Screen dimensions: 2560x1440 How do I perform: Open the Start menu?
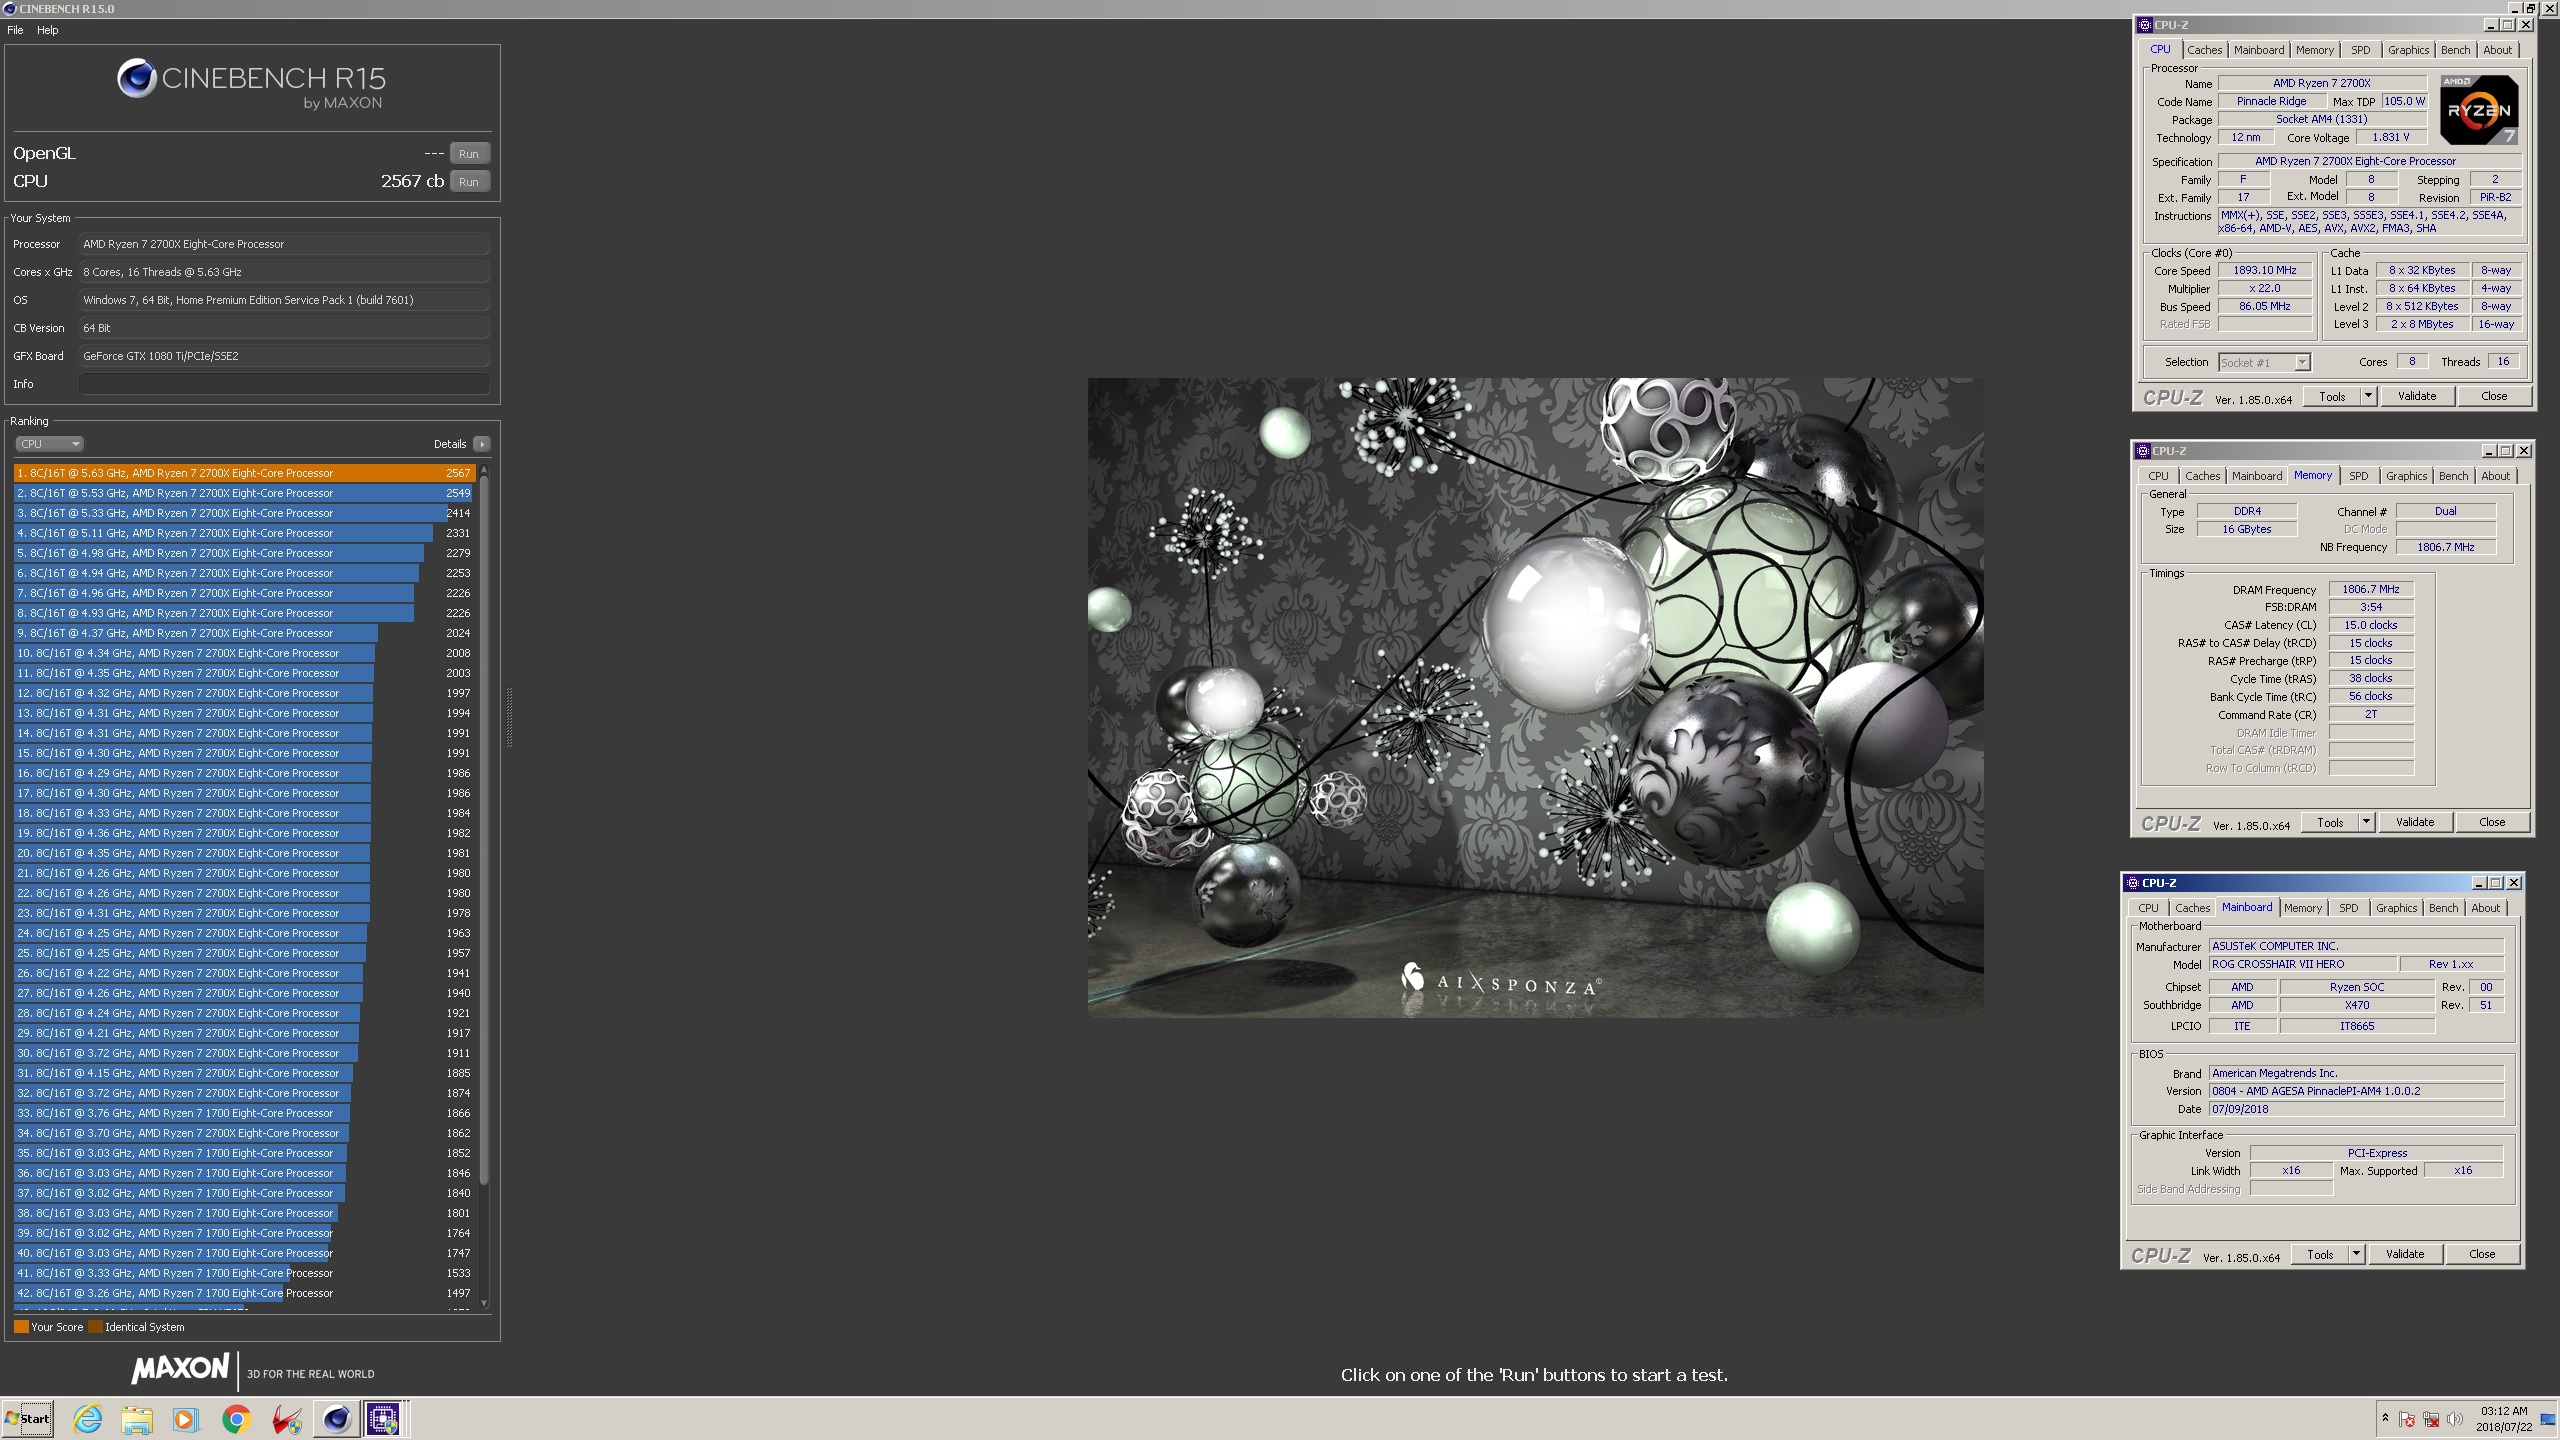click(28, 1419)
